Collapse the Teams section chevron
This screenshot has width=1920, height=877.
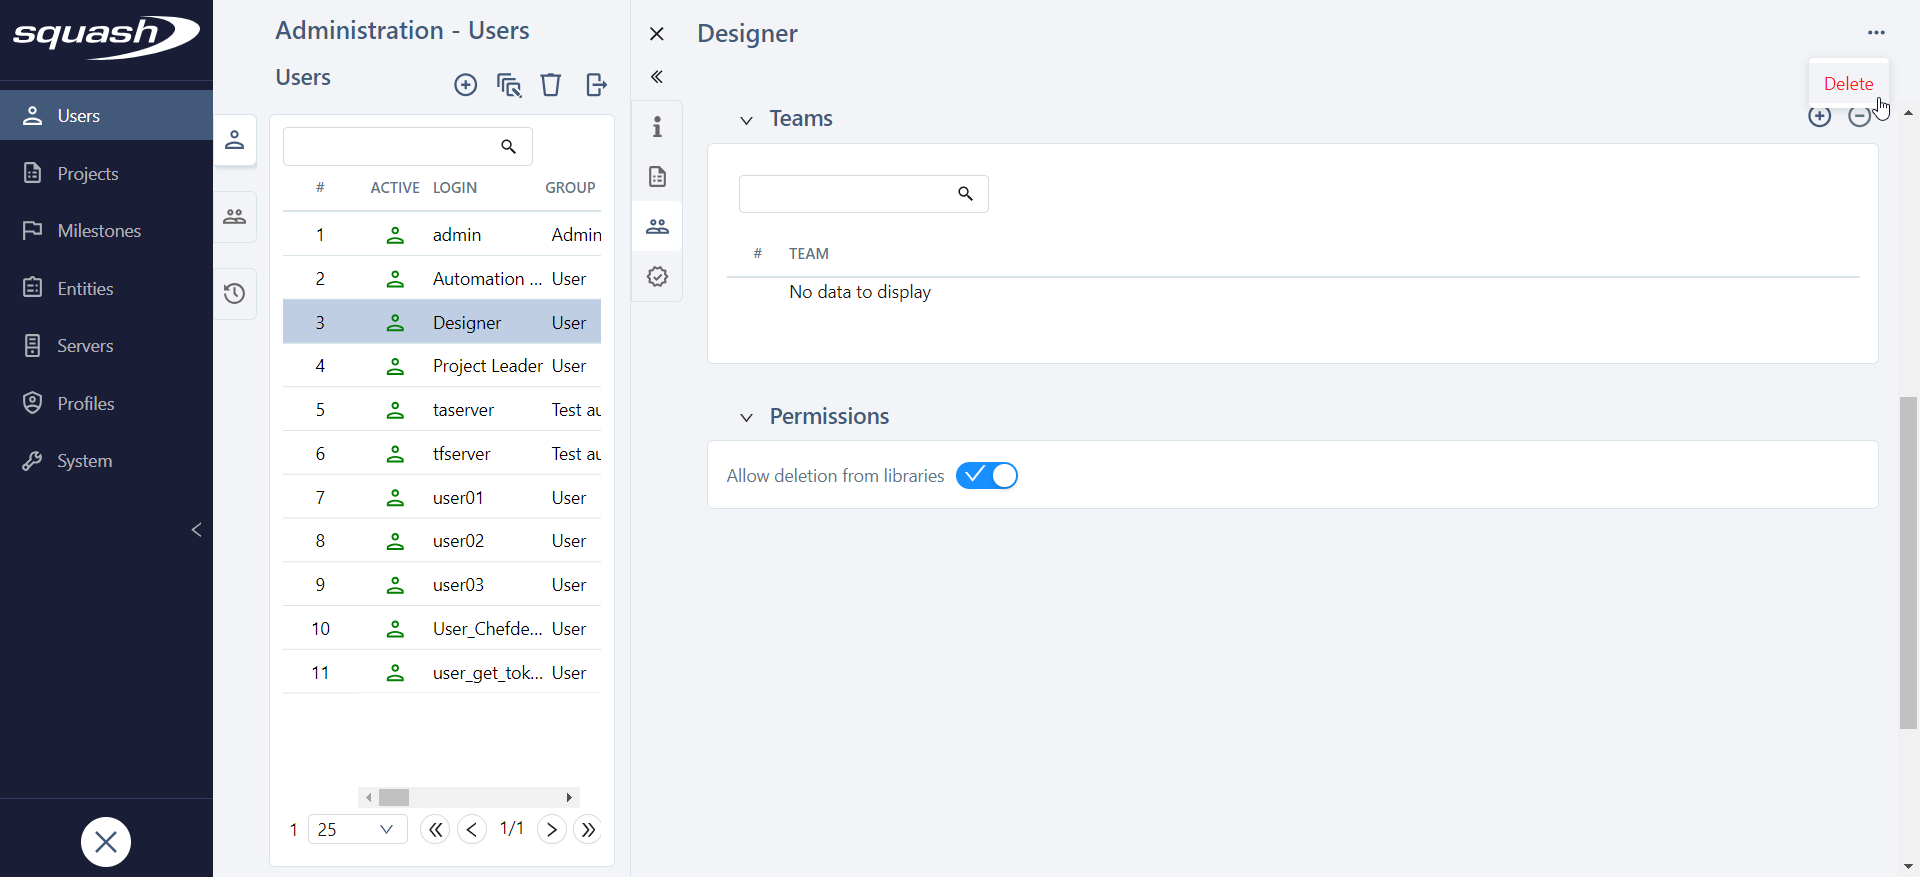click(x=746, y=120)
